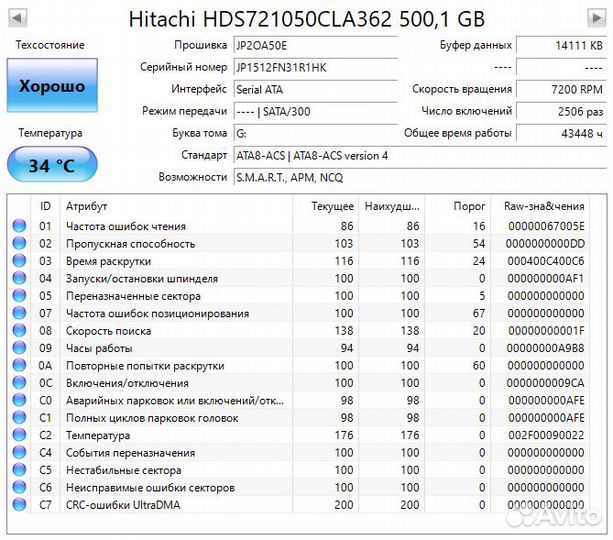
Task: Click the firmware field JP2OA50E
Action: (315, 46)
